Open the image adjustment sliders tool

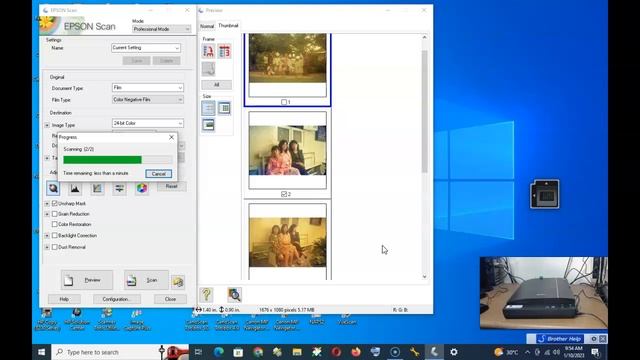(119, 188)
